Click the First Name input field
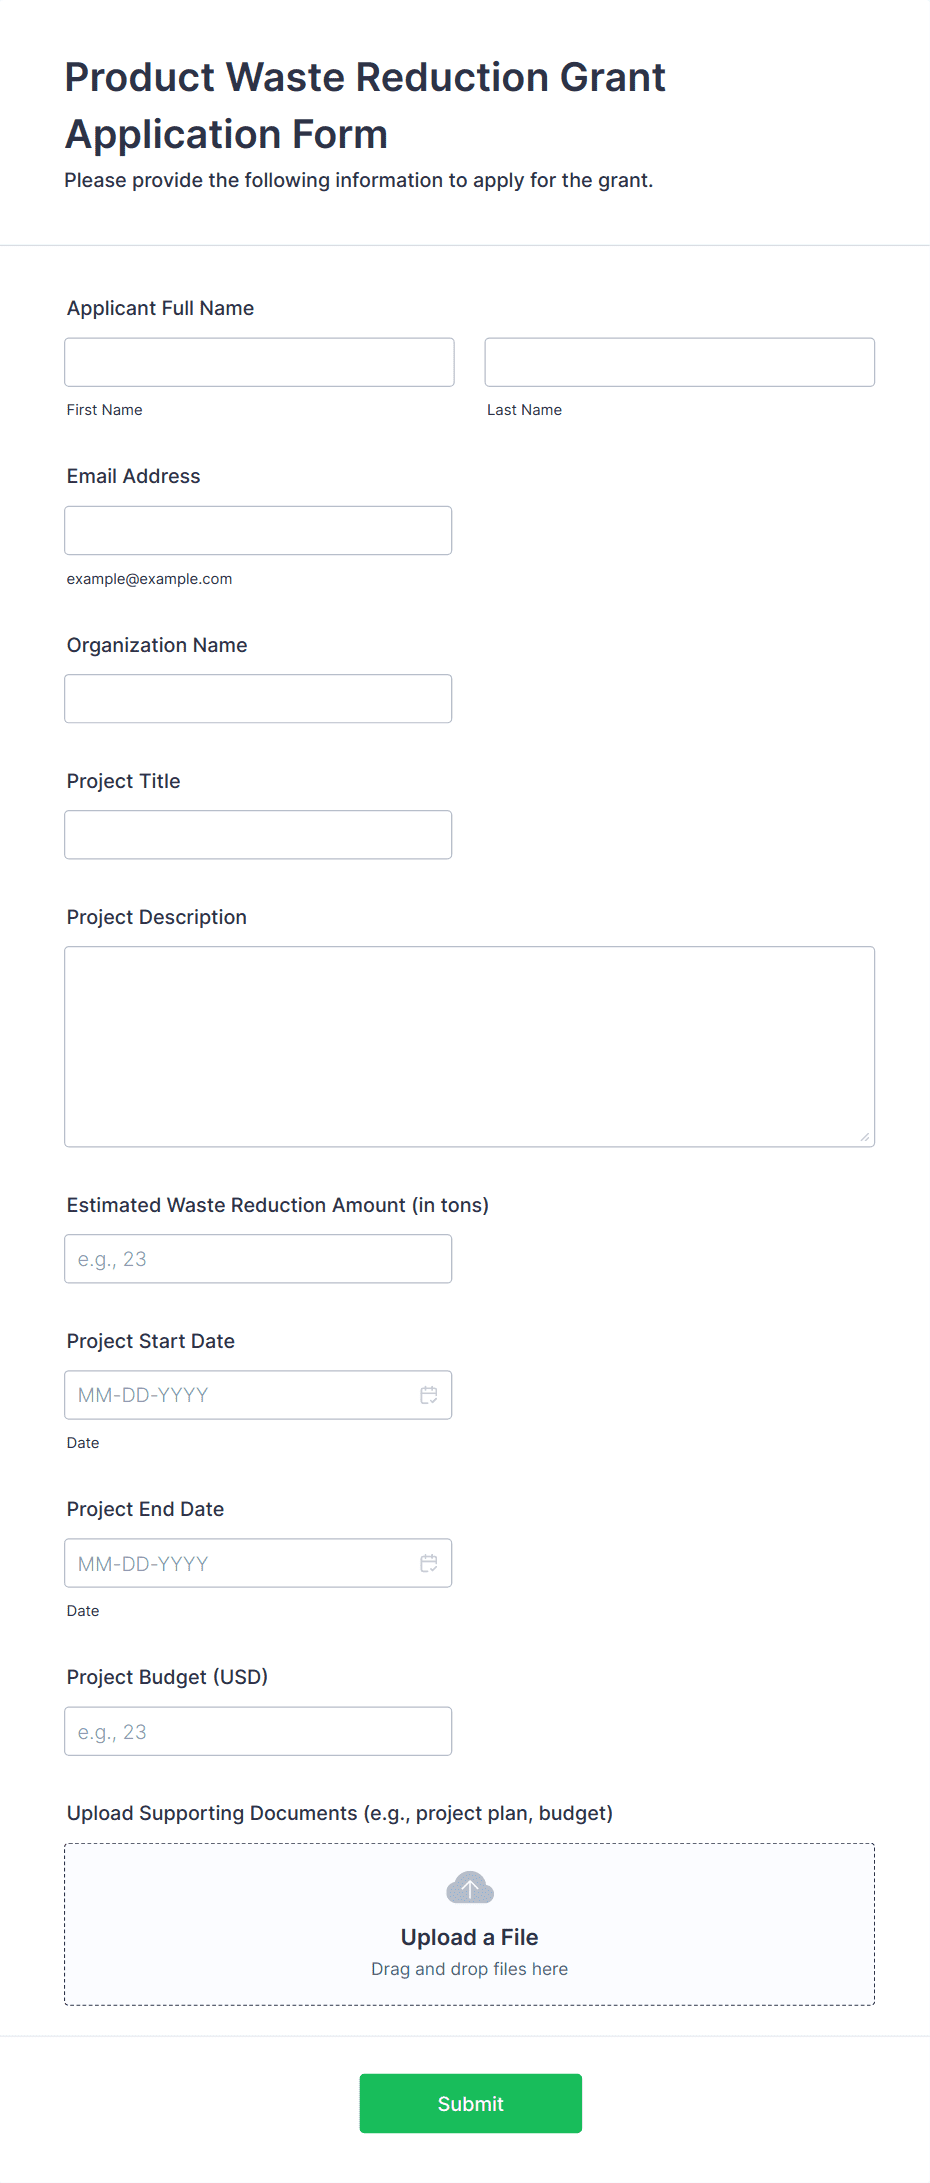The image size is (930, 2183). [259, 362]
